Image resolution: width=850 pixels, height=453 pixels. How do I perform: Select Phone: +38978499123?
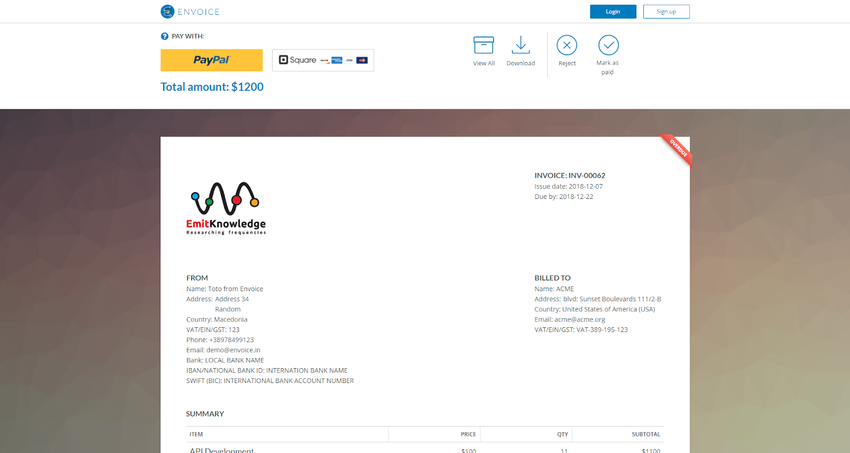pos(220,340)
